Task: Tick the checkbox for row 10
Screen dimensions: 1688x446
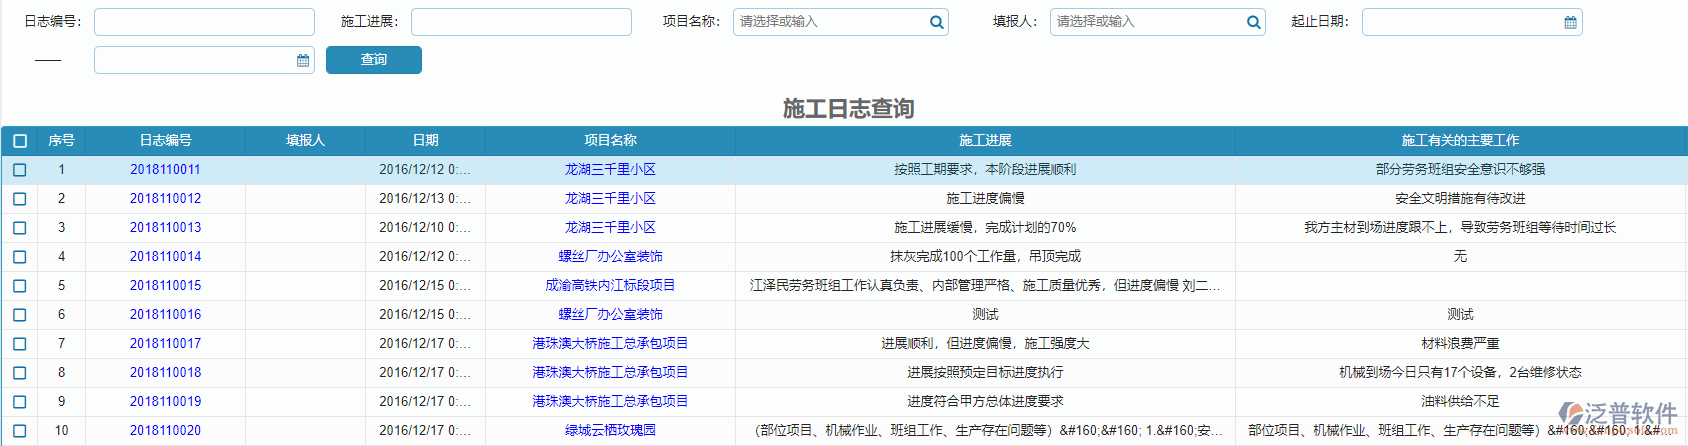Action: coord(20,431)
